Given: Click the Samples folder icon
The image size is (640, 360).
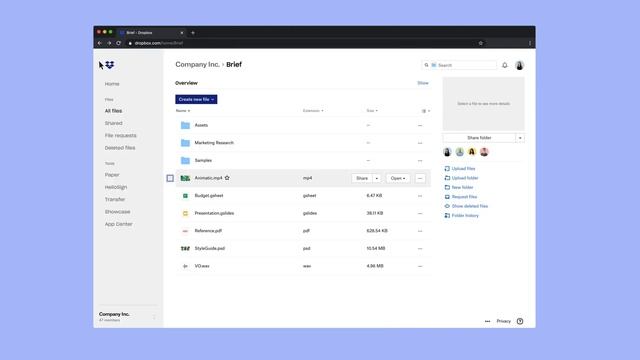Looking at the screenshot, I should point(185,160).
